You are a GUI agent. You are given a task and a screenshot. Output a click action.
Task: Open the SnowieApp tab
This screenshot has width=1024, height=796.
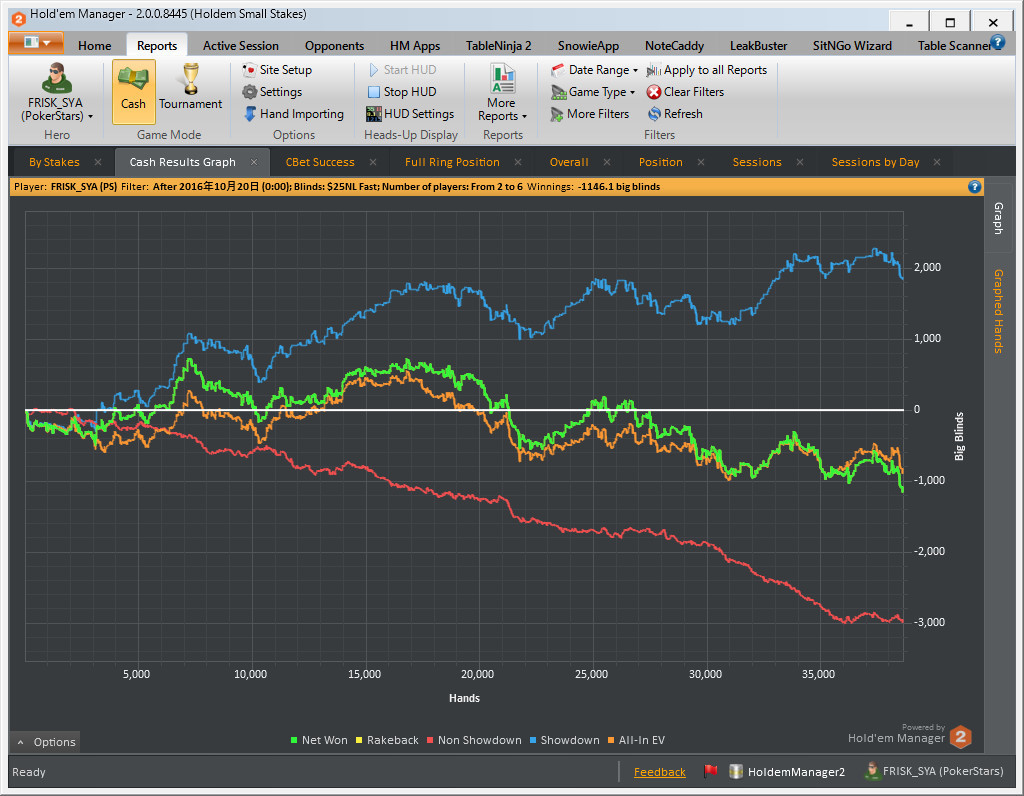click(588, 46)
